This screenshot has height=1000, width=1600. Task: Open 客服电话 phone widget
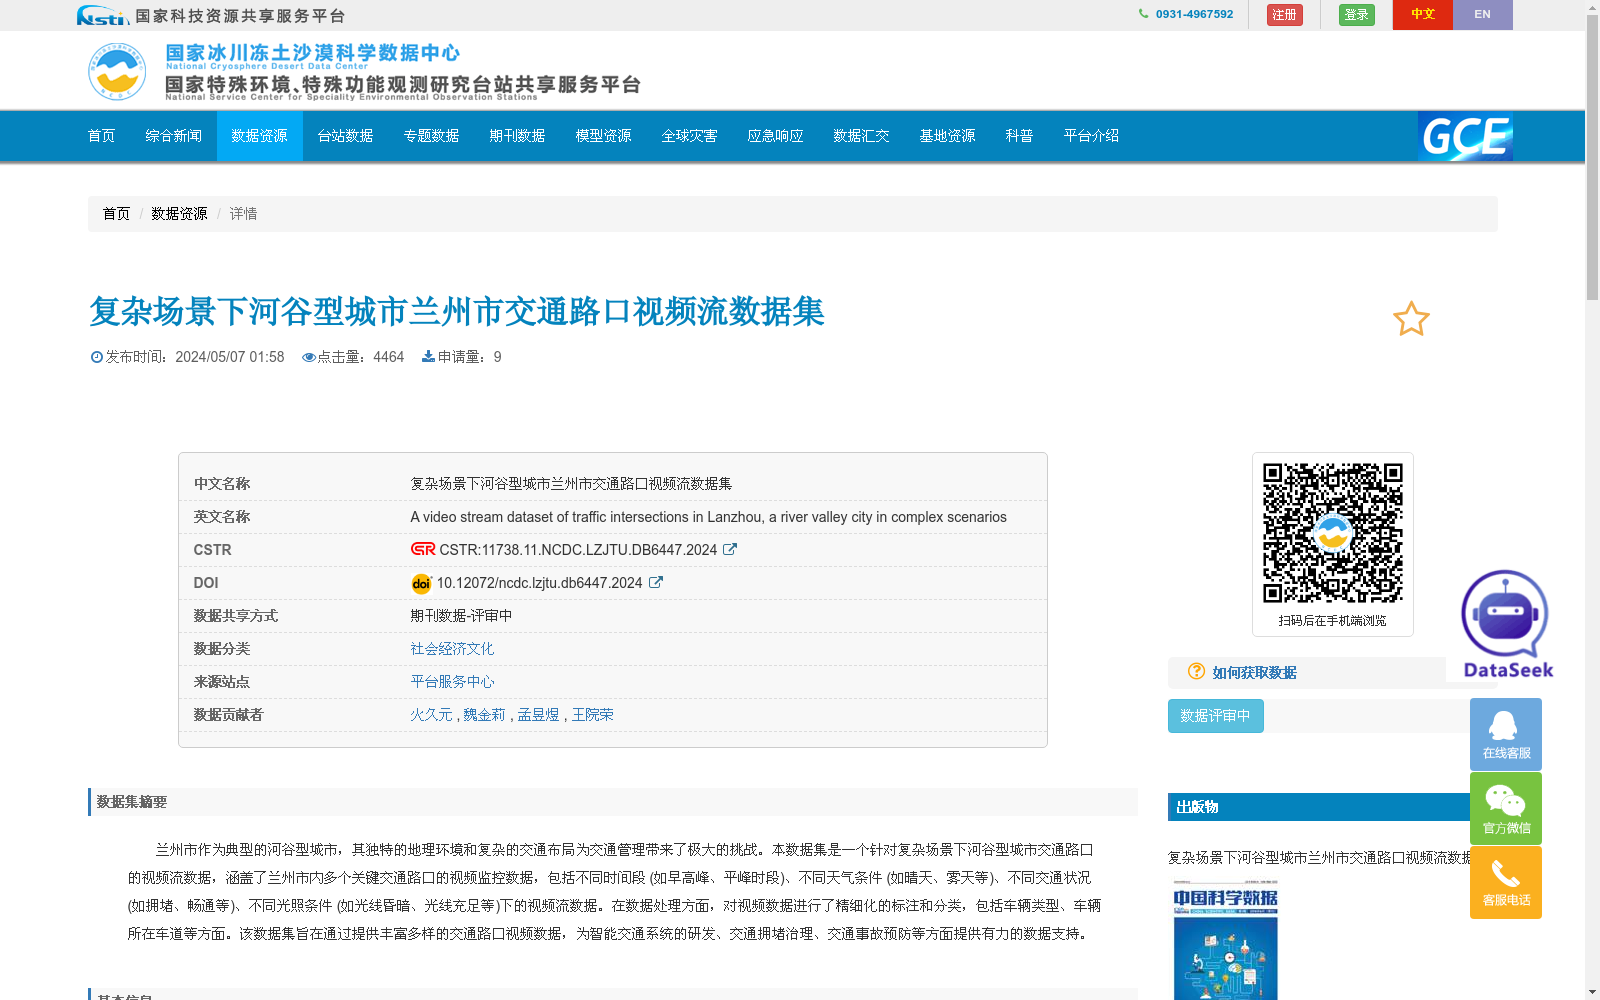(1506, 882)
